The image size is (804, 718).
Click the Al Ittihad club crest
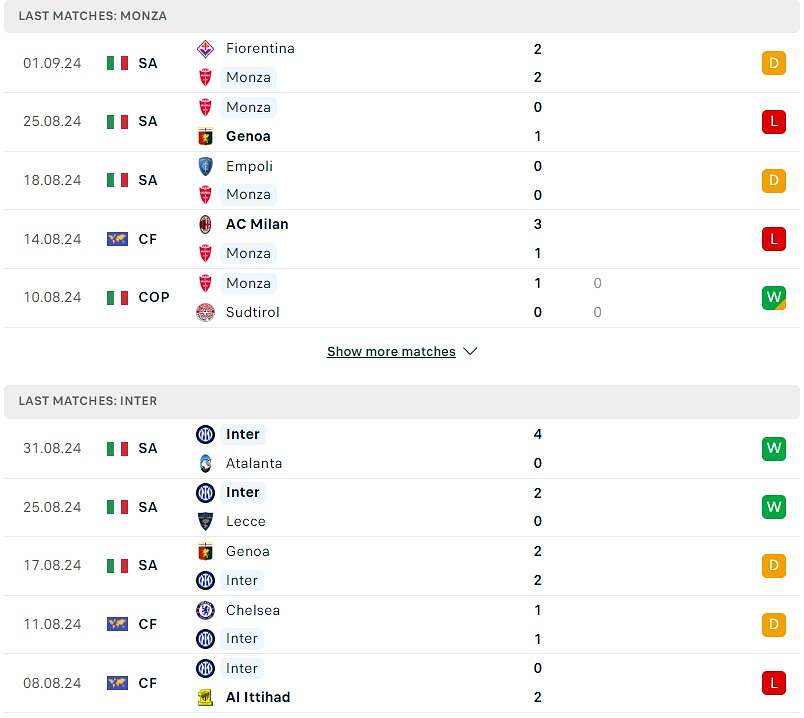tap(205, 697)
